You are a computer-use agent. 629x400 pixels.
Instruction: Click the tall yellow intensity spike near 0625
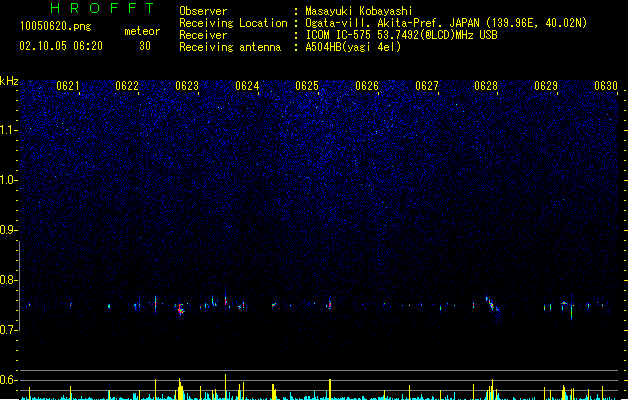tap(330, 389)
